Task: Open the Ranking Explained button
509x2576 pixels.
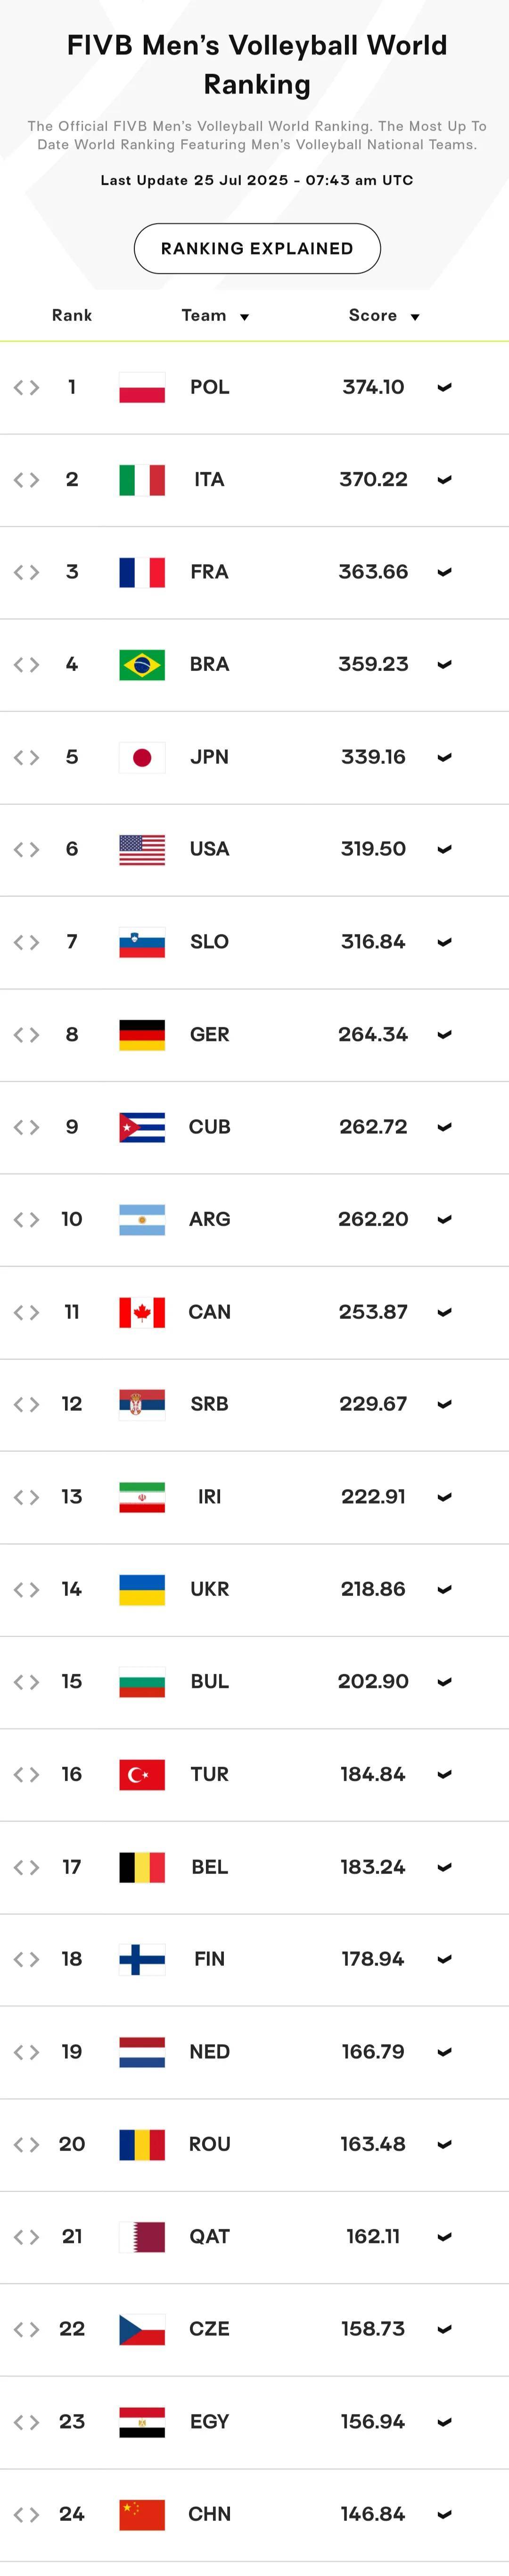Action: coord(257,248)
